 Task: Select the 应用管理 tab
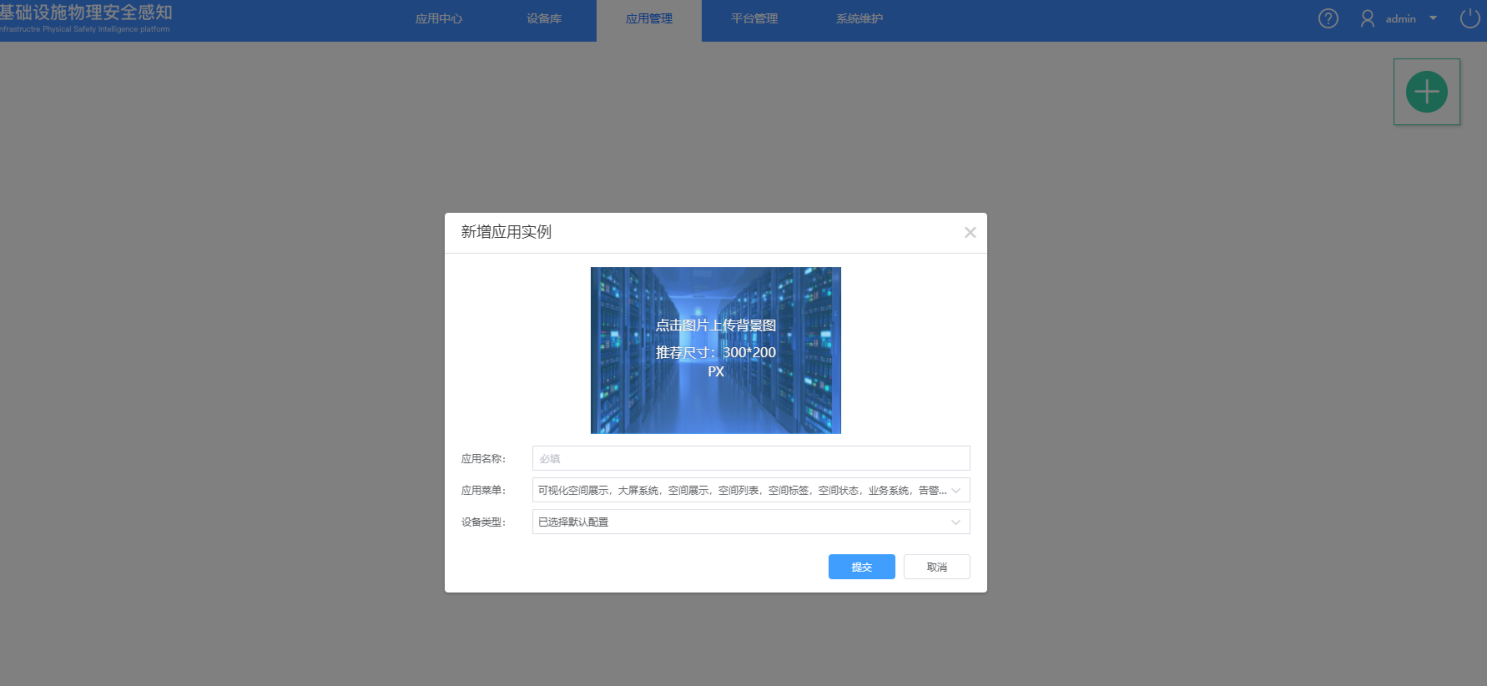(x=649, y=19)
